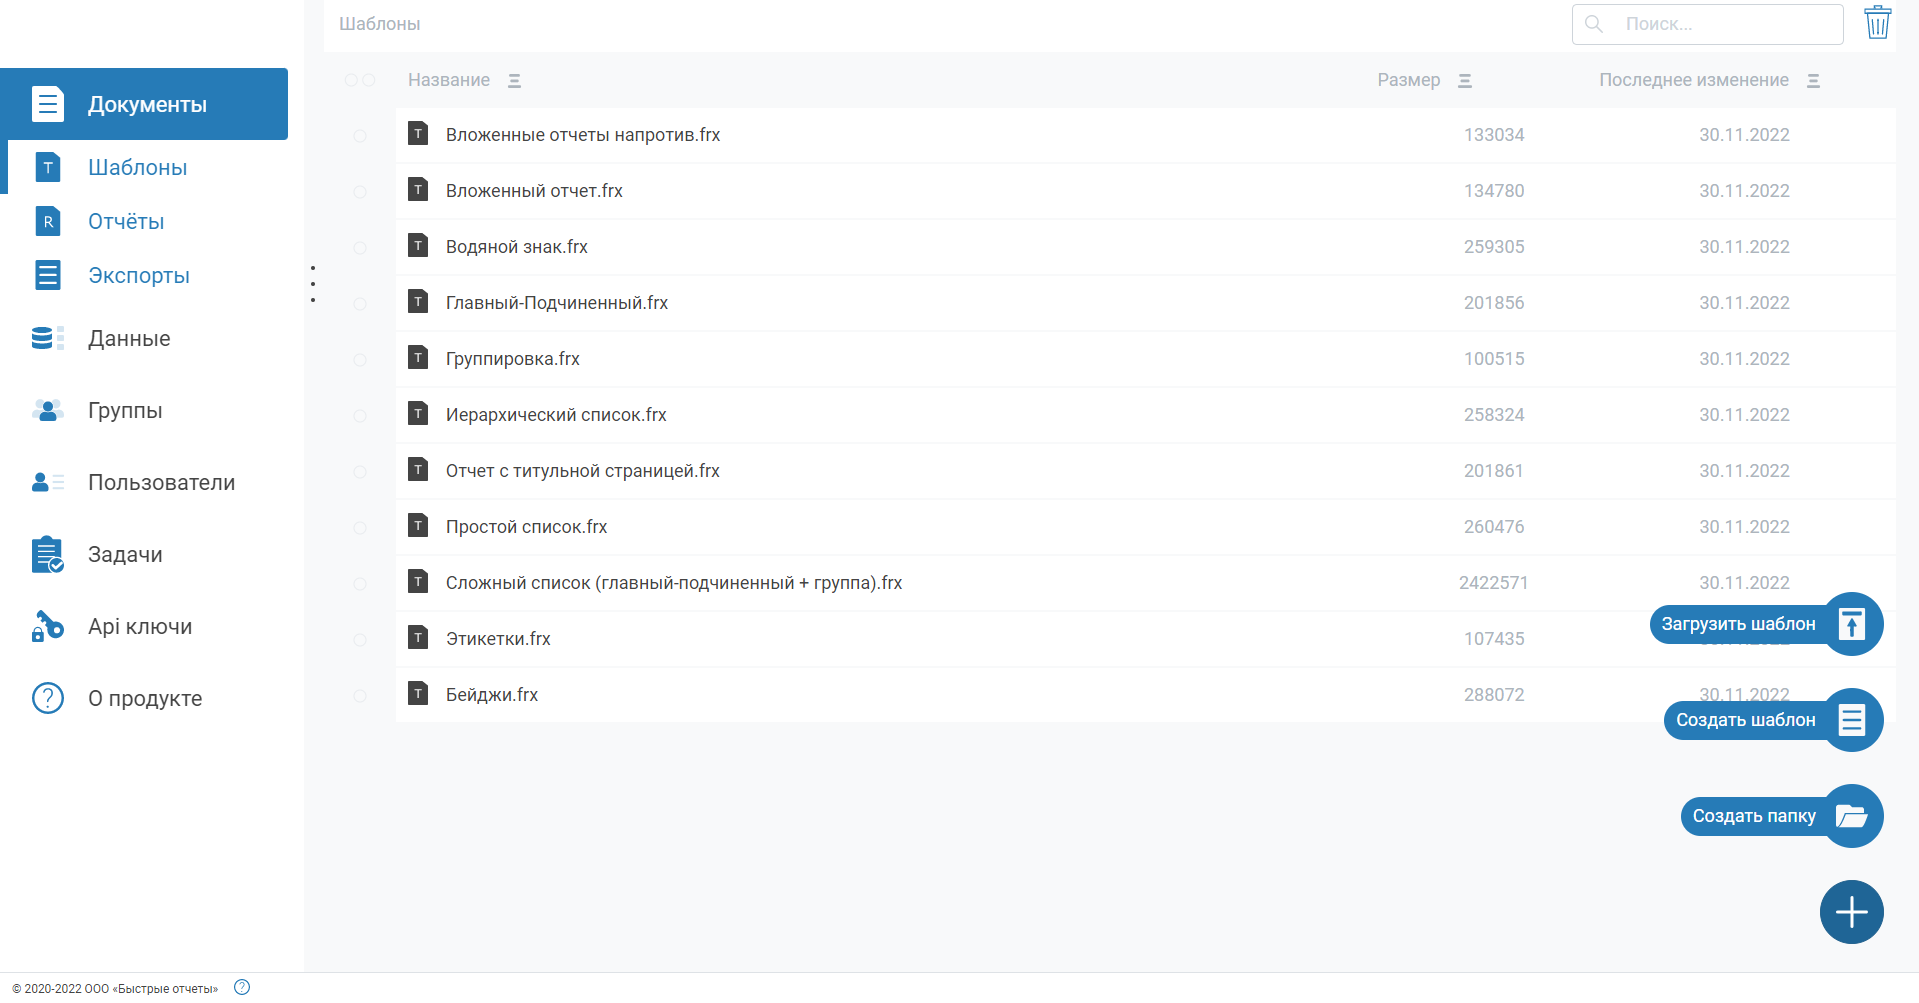Click into the Поиск search field
Image resolution: width=1919 pixels, height=1003 pixels.
point(1708,24)
